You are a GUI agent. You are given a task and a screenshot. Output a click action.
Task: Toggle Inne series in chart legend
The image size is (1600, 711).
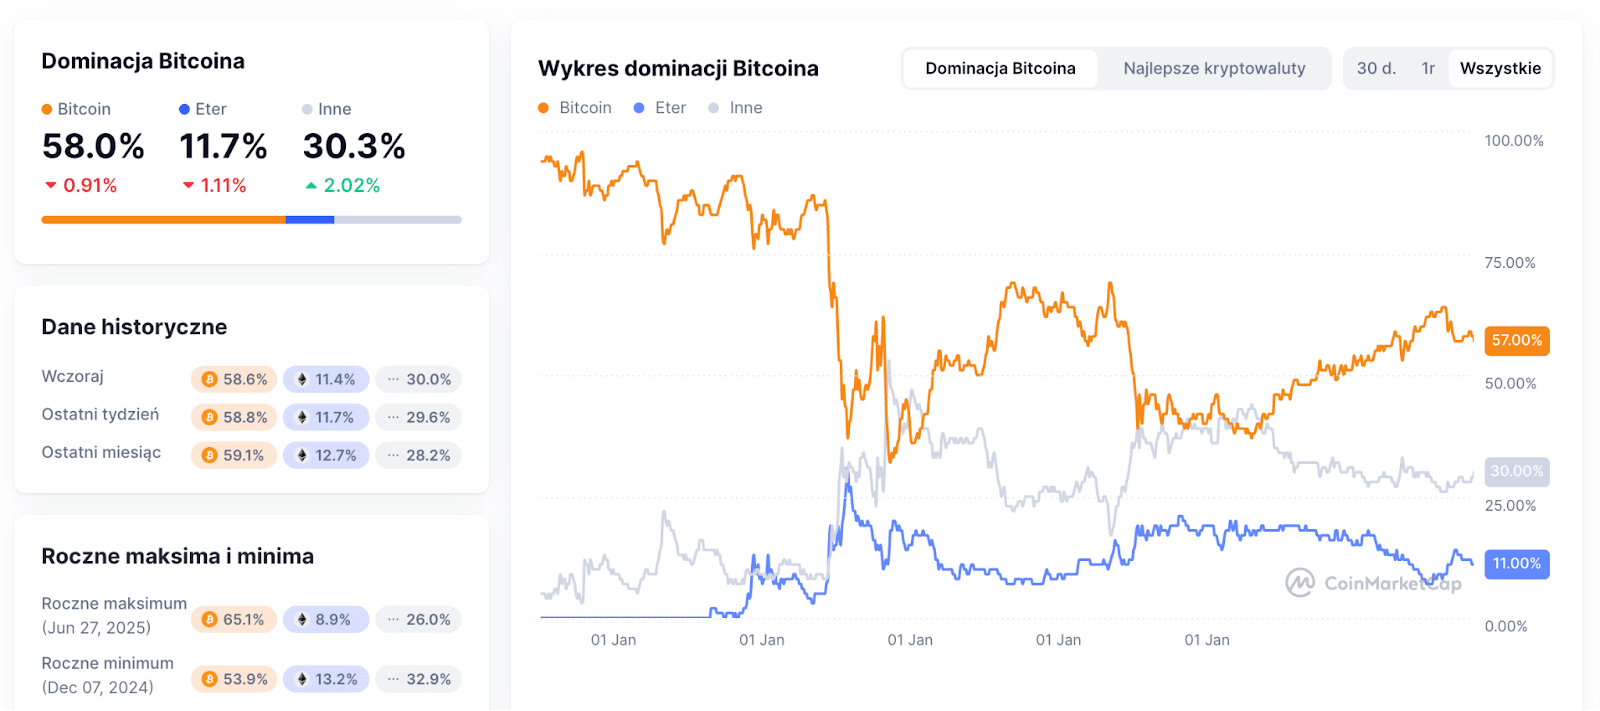[735, 108]
